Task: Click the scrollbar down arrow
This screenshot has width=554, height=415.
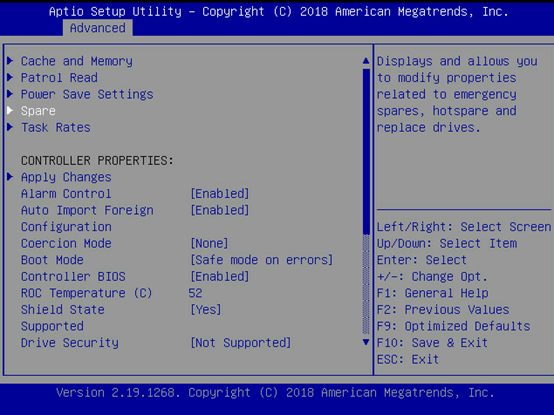Action: point(366,342)
